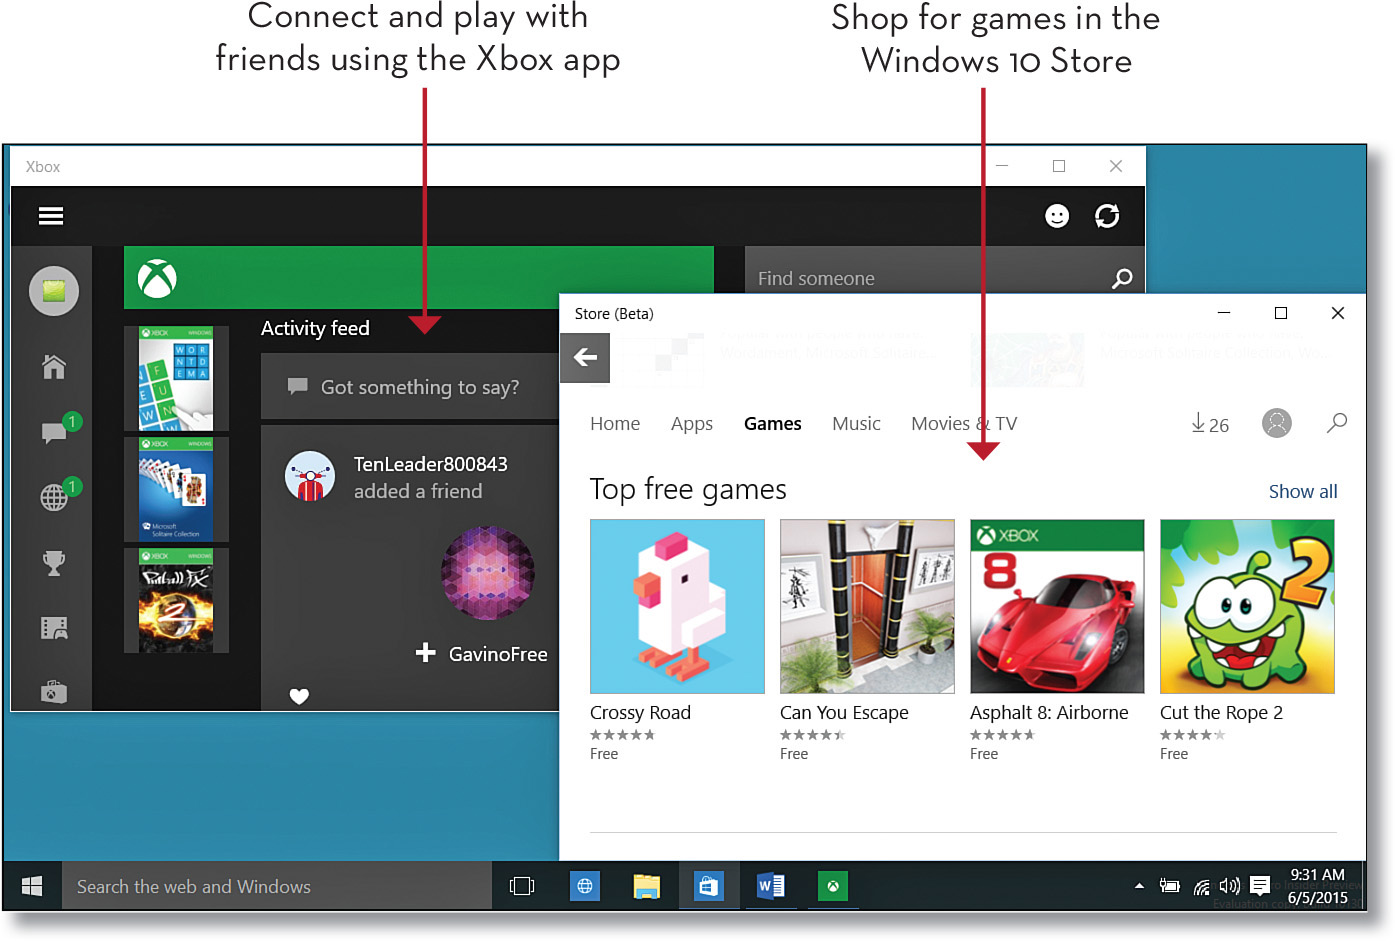Screen dimensions: 1395x941
Task: Open the Xbox smiley face feedback icon
Action: pos(1057,216)
